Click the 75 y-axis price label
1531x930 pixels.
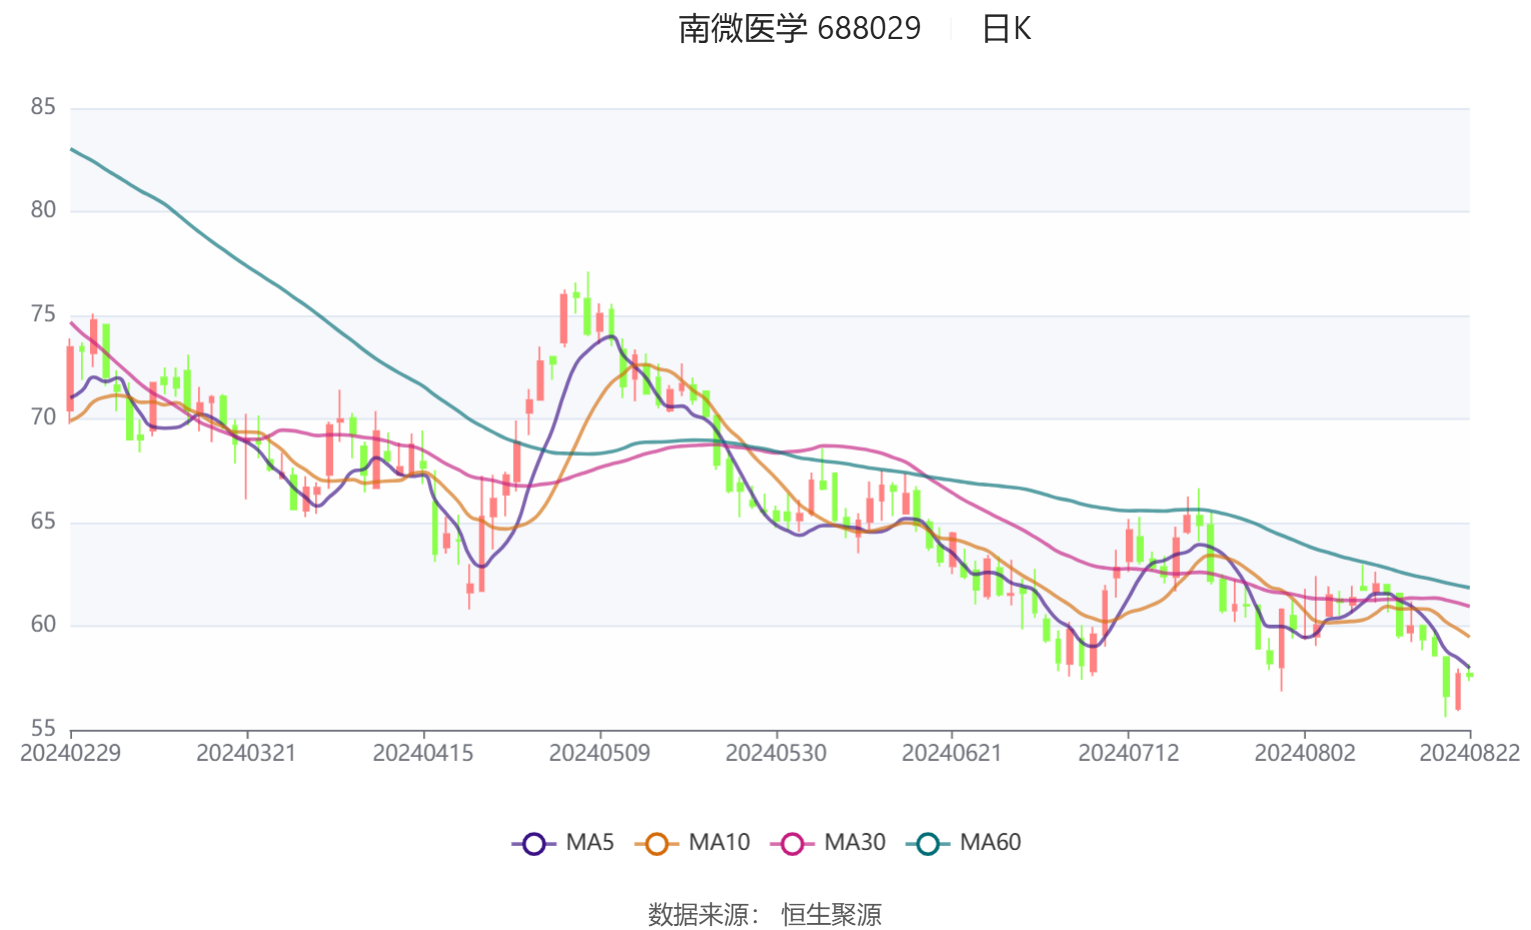(x=43, y=314)
